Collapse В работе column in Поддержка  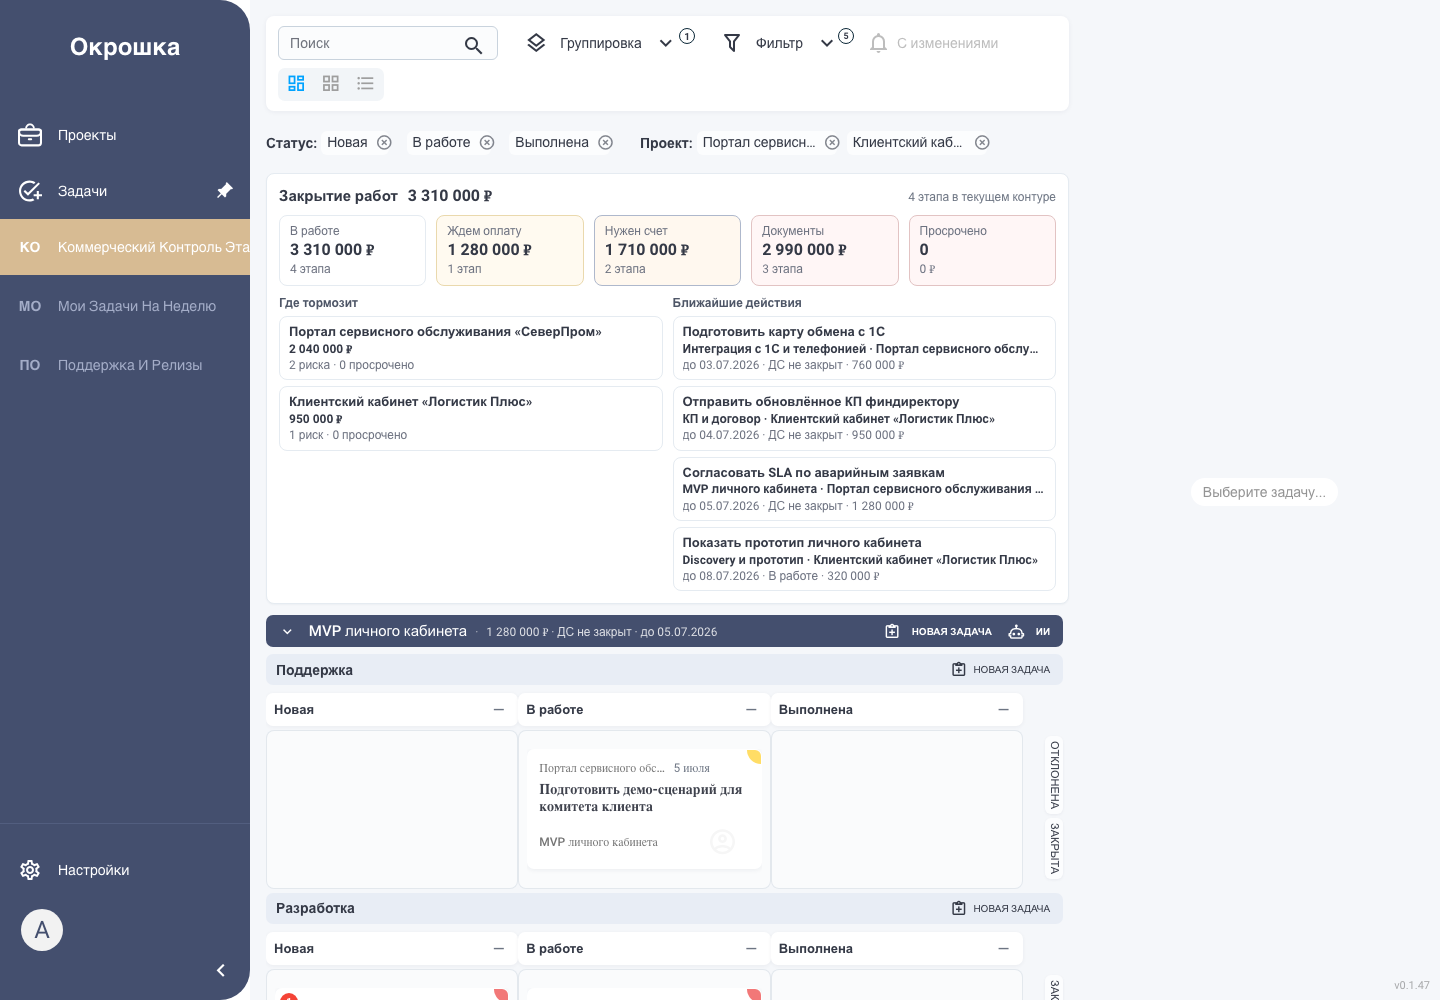click(x=751, y=709)
